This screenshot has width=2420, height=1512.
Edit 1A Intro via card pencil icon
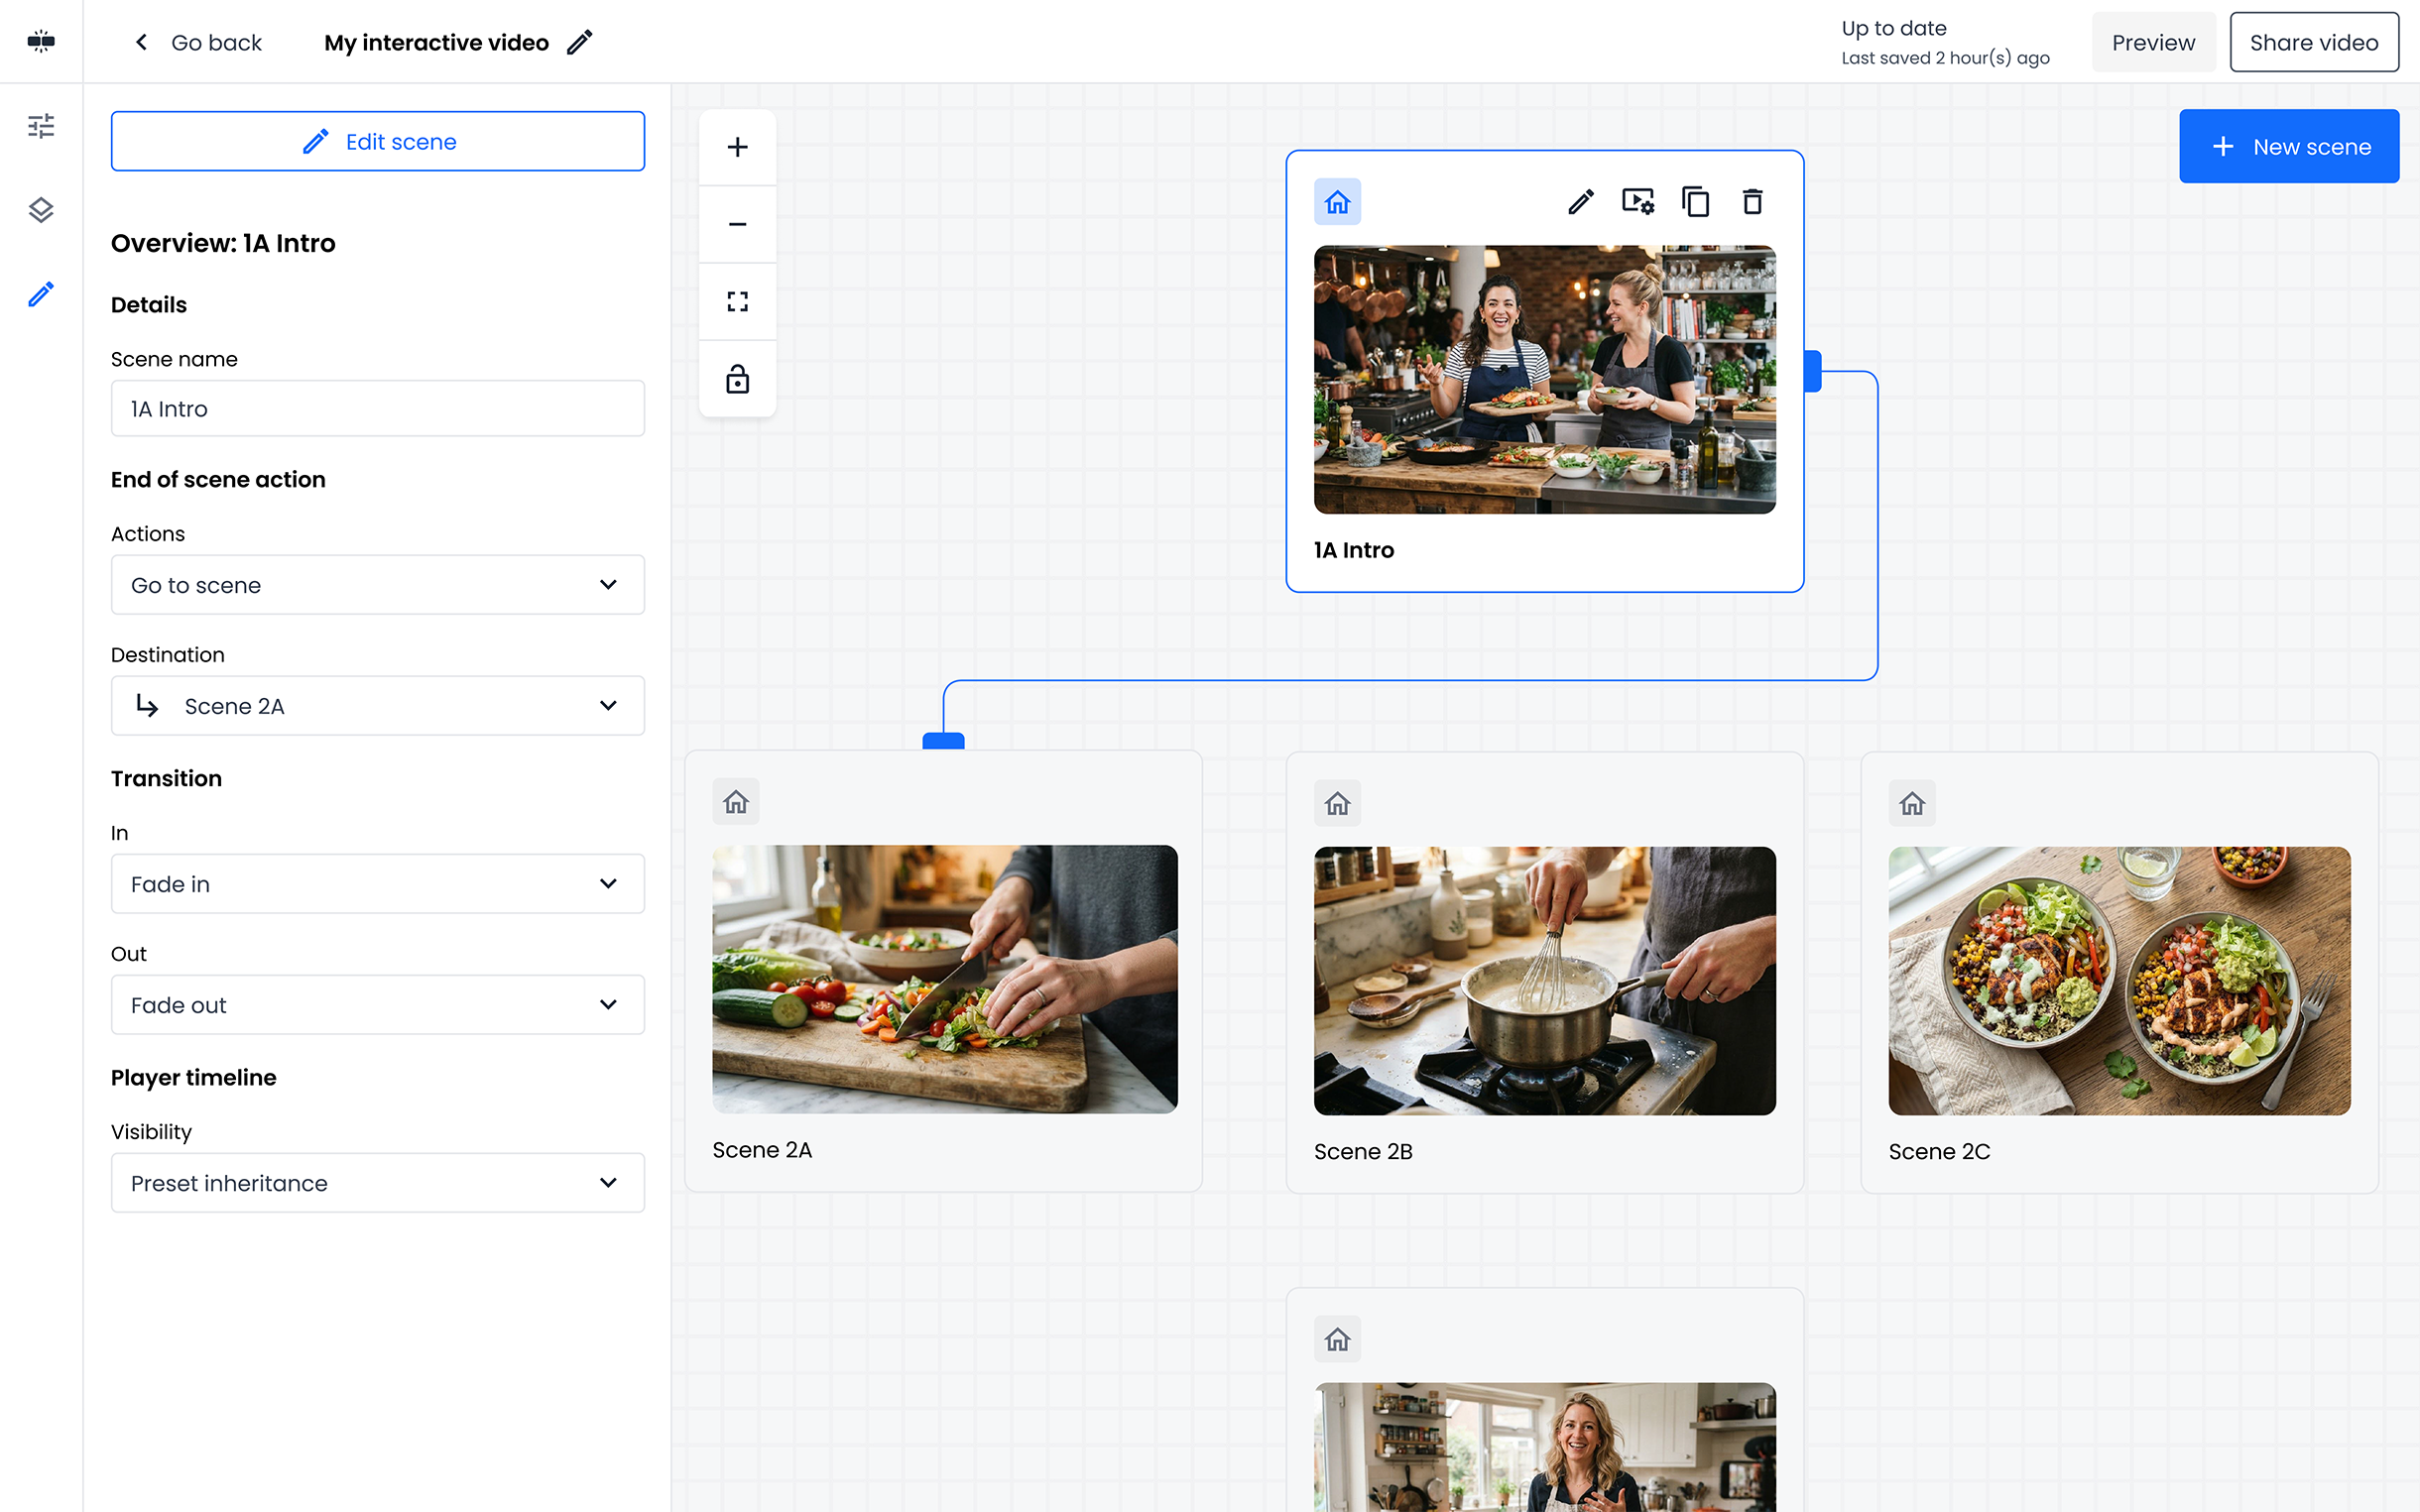click(1581, 202)
